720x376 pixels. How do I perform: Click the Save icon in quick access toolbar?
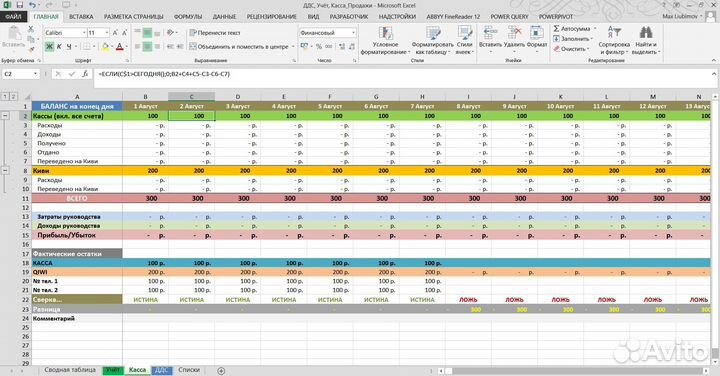pyautogui.click(x=20, y=5)
